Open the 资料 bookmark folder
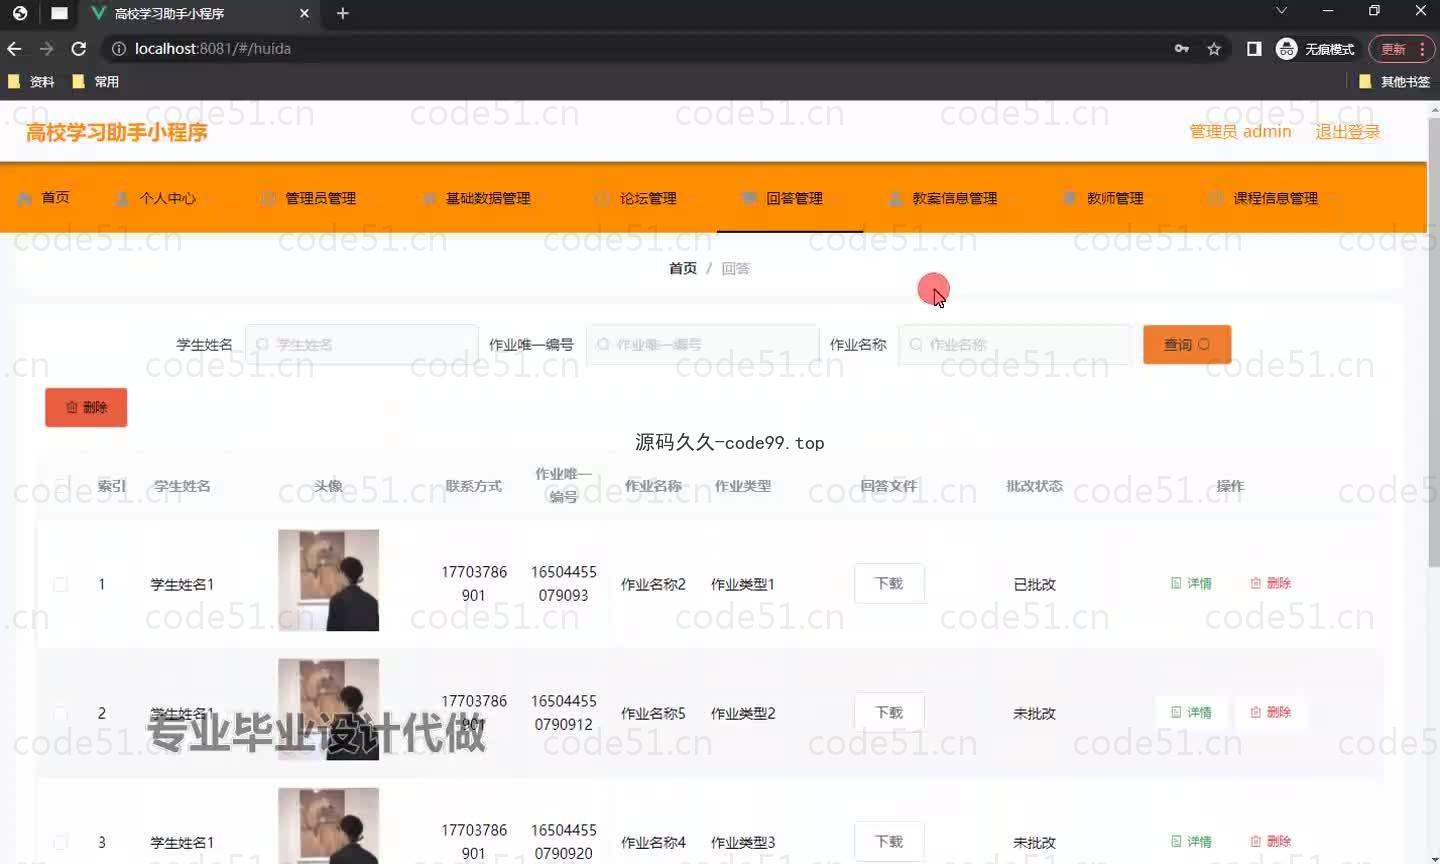 tap(31, 81)
